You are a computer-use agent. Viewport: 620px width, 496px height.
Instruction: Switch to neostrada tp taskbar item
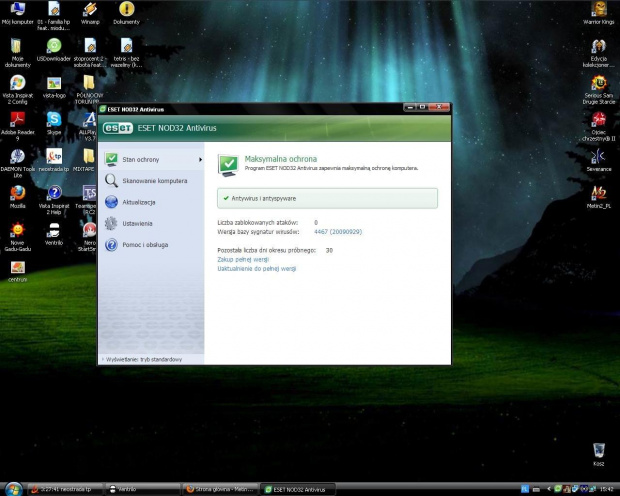[x=65, y=489]
